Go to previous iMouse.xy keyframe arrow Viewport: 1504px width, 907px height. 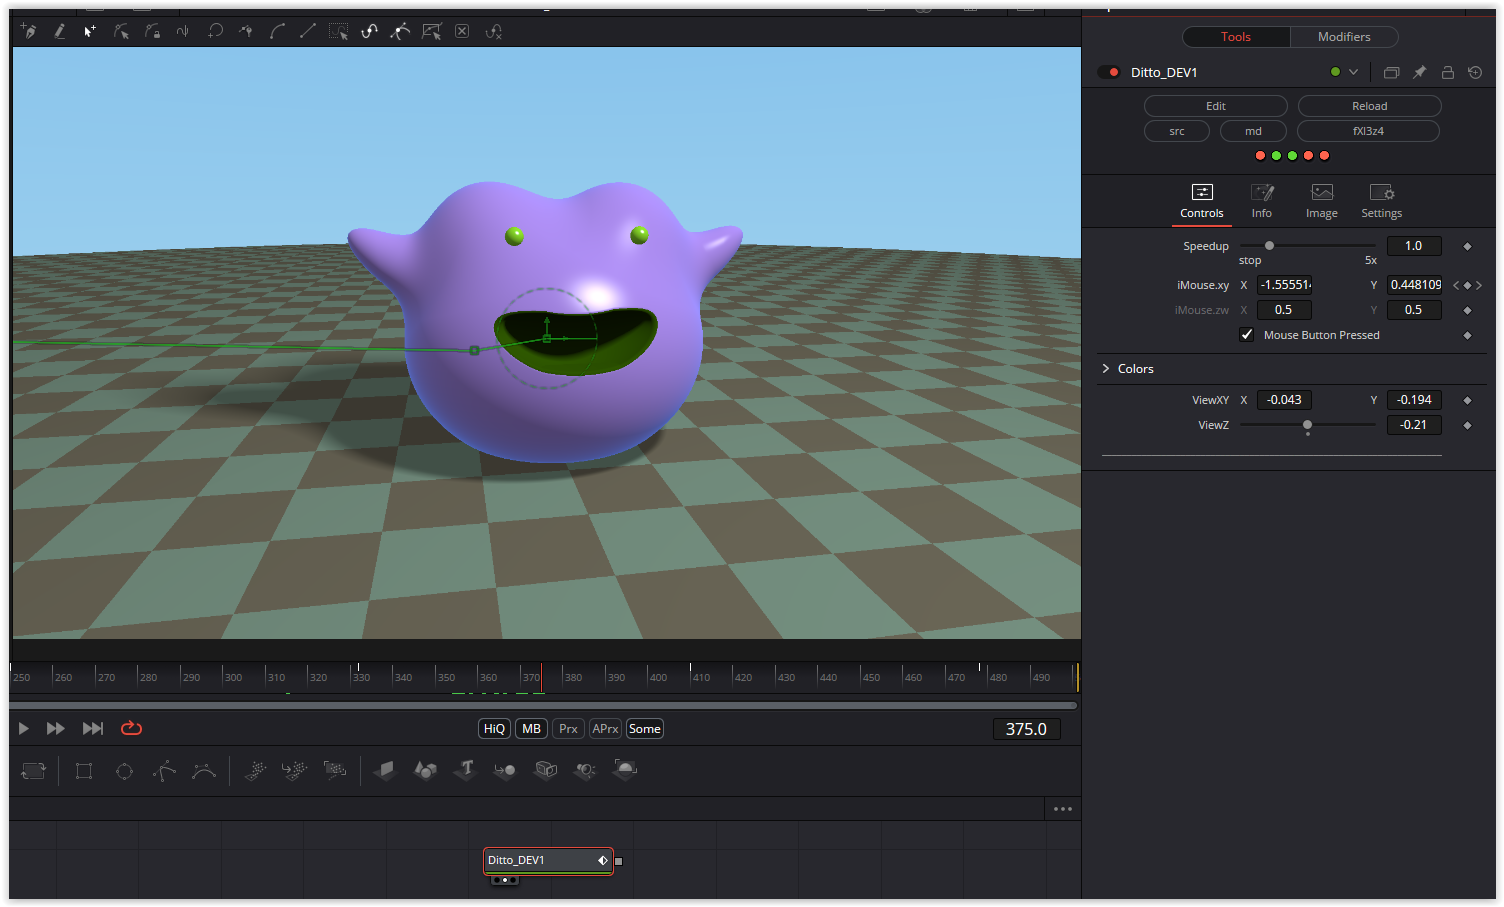pyautogui.click(x=1456, y=285)
